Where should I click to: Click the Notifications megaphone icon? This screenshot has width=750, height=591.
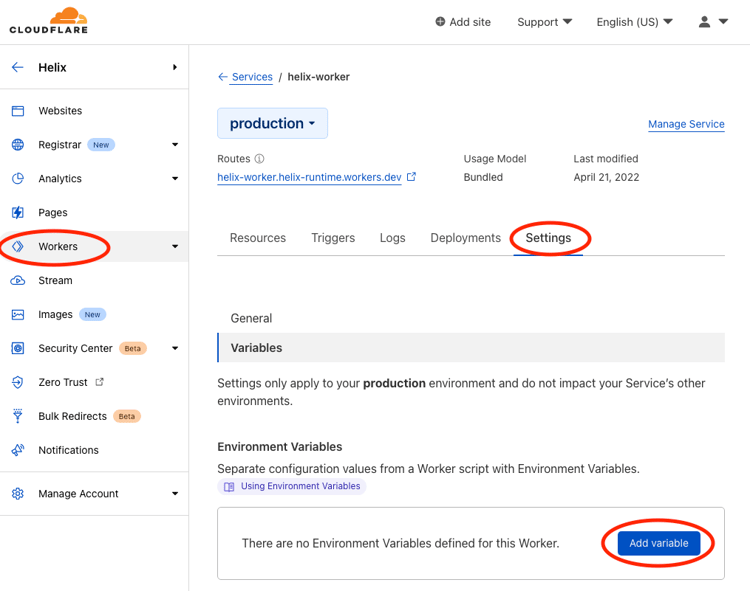tap(18, 450)
